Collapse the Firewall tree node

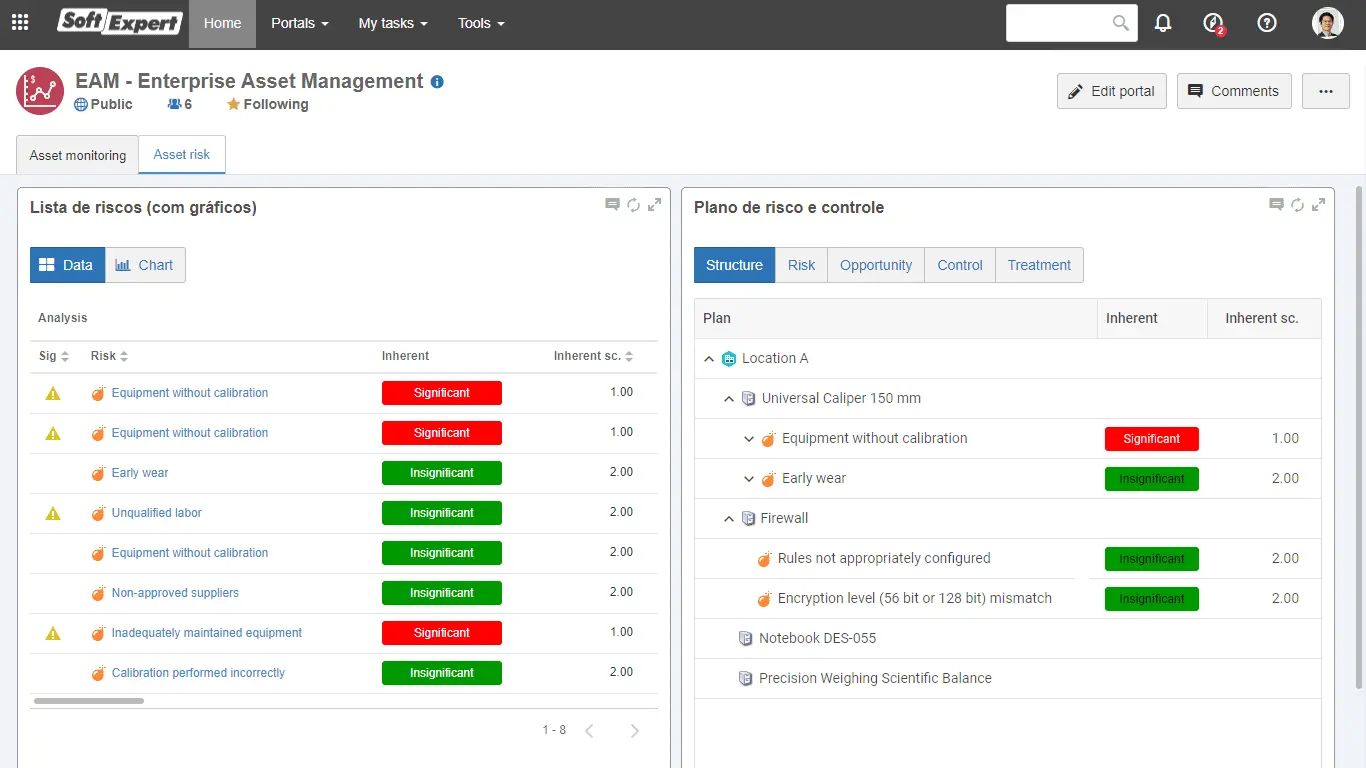[729, 518]
